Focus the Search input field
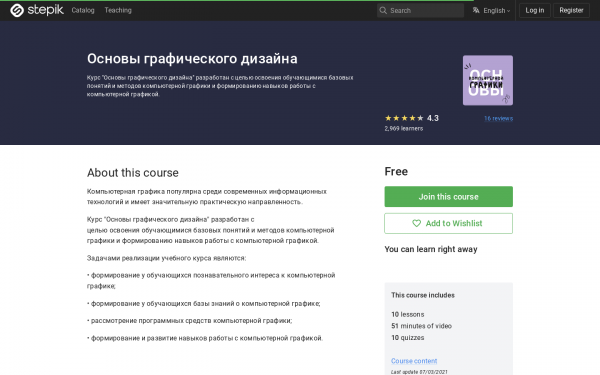The width and height of the screenshot is (600, 375). tap(420, 10)
